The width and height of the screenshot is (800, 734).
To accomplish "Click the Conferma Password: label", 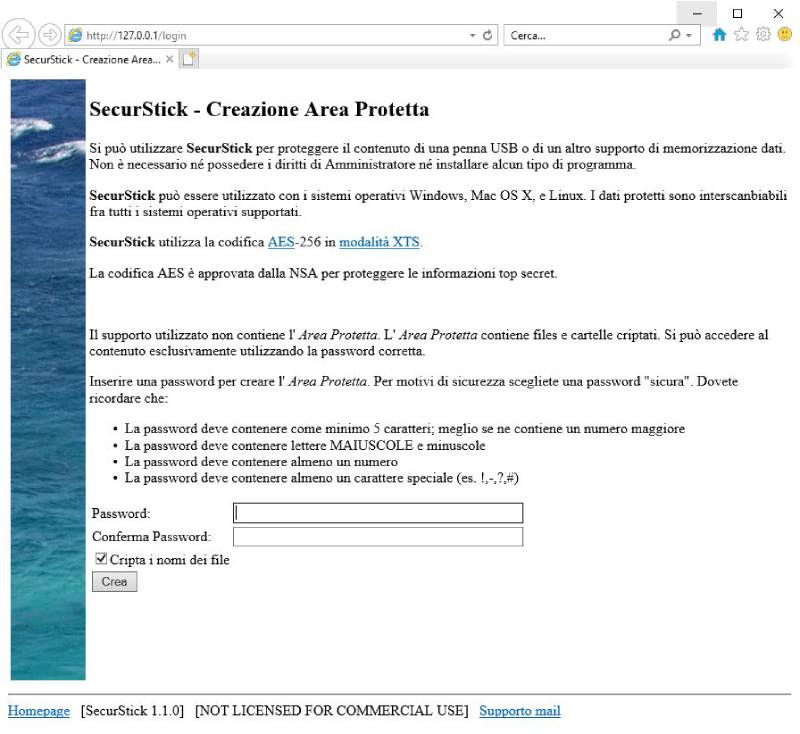I will pos(151,537).
